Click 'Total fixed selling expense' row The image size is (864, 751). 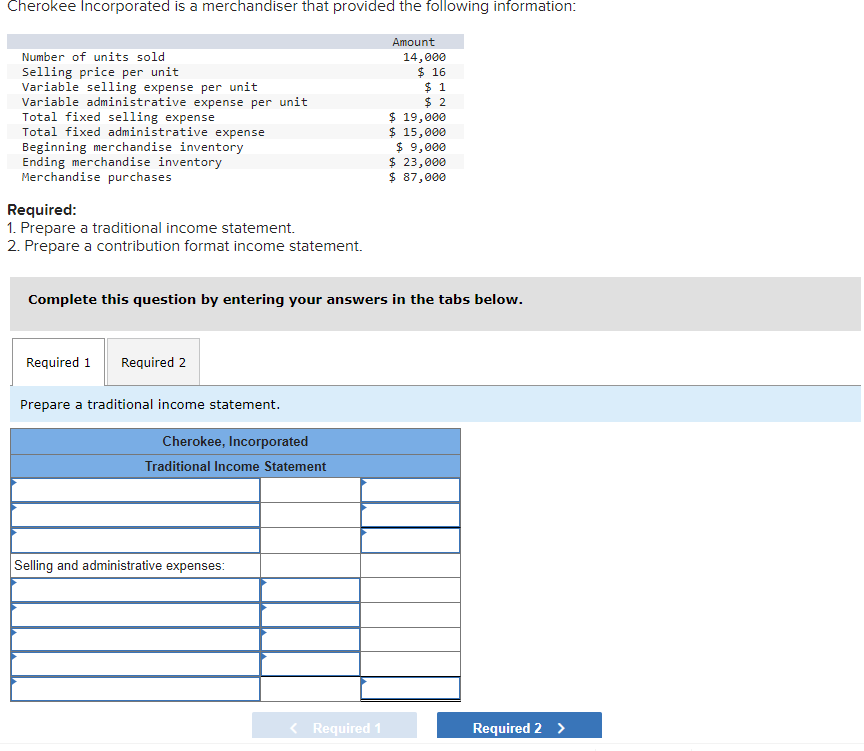(x=235, y=117)
